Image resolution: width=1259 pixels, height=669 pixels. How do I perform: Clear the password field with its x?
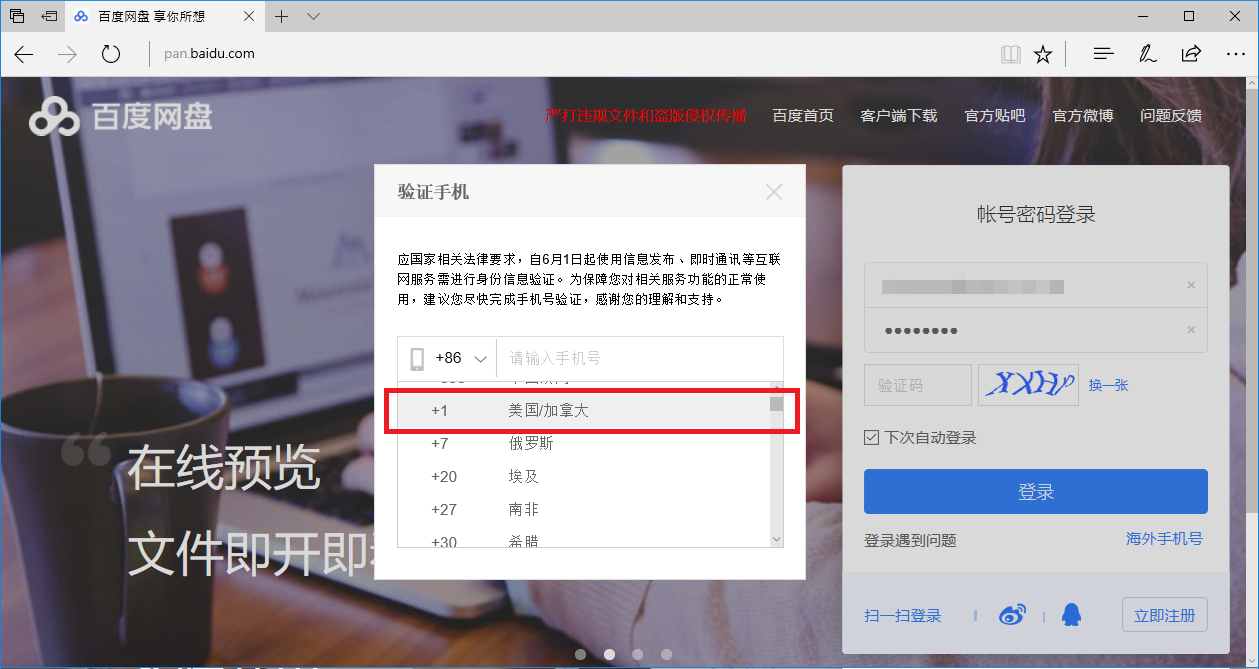(1191, 330)
